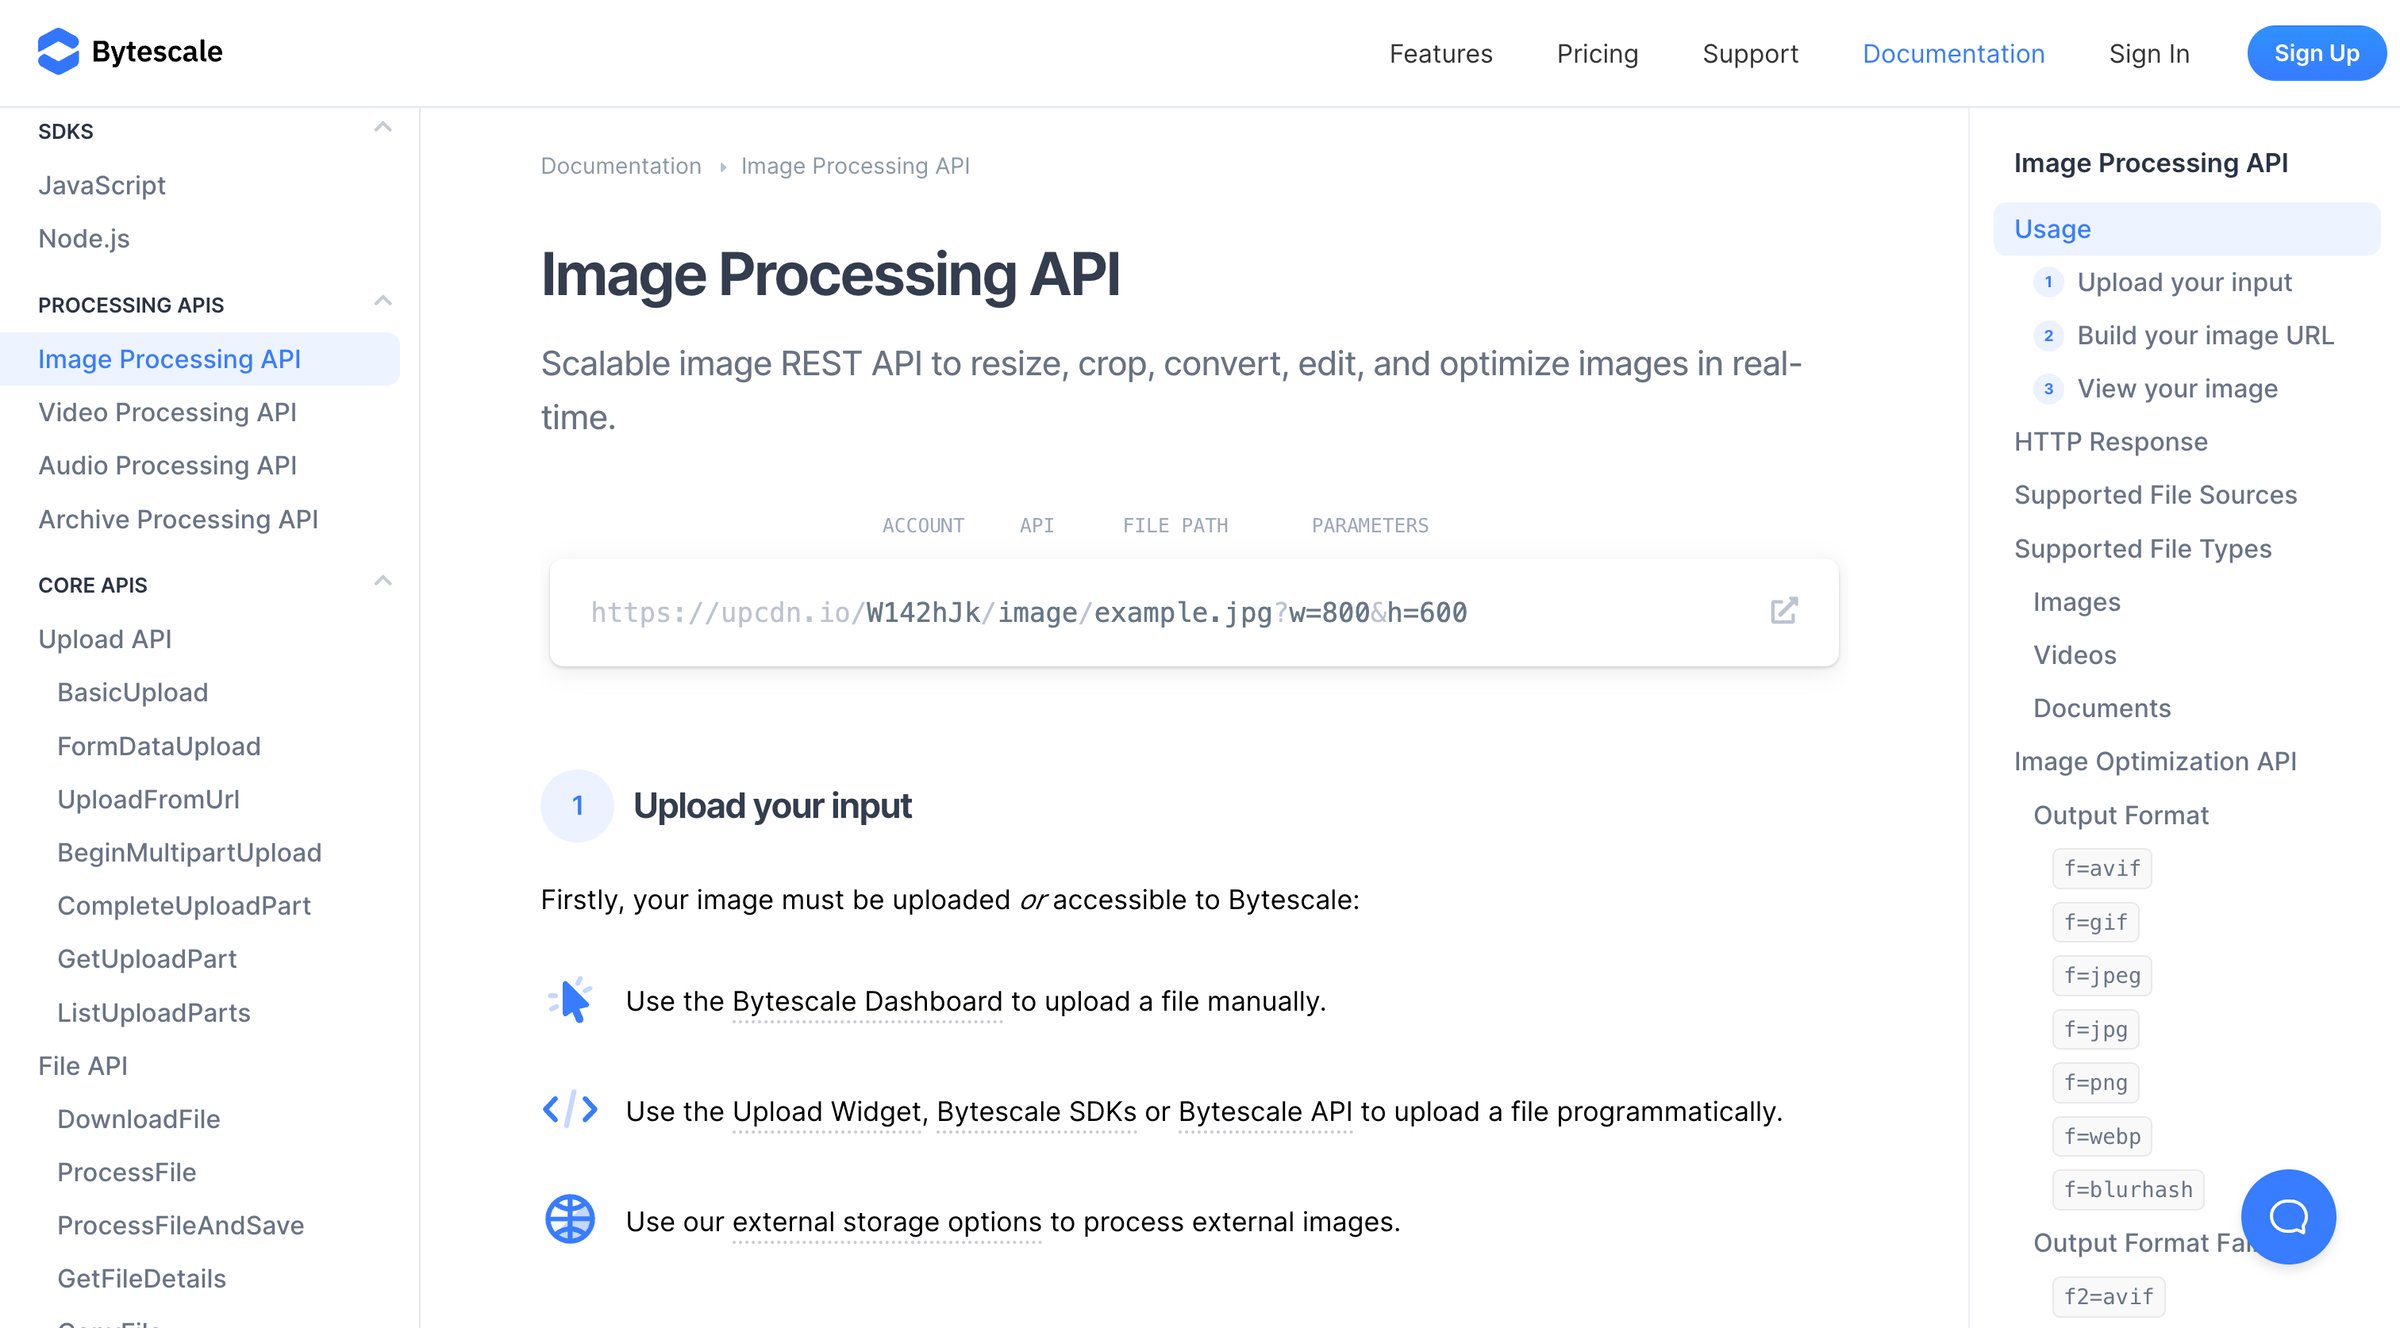Follow the Upload Widget link
The width and height of the screenshot is (2400, 1328).
point(827,1111)
